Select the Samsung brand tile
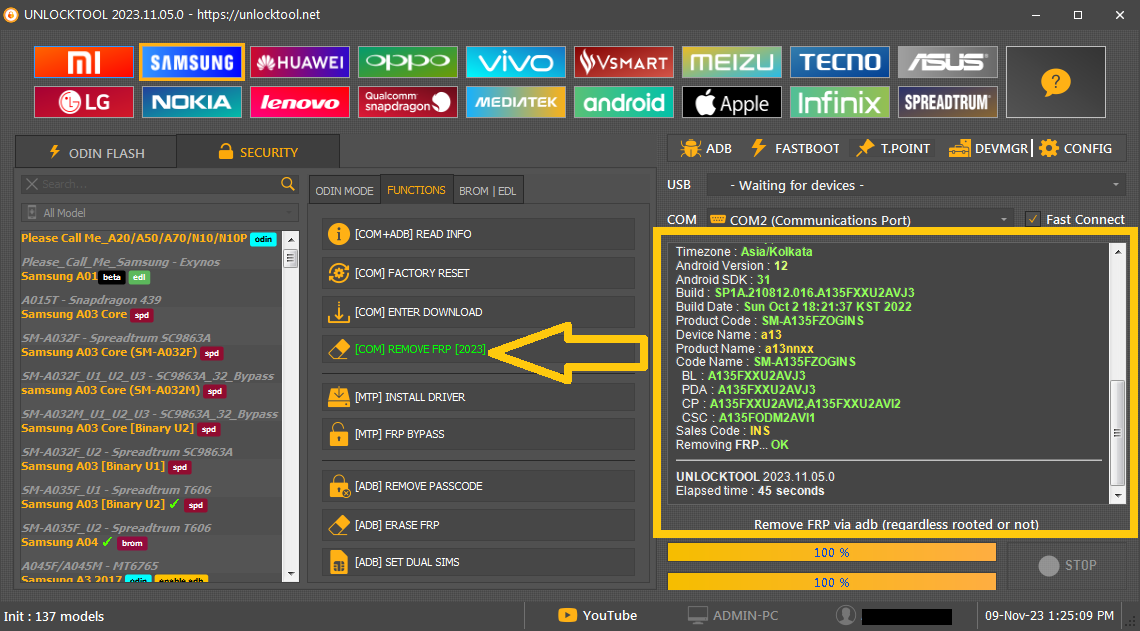This screenshot has height=631, width=1140. (x=191, y=62)
